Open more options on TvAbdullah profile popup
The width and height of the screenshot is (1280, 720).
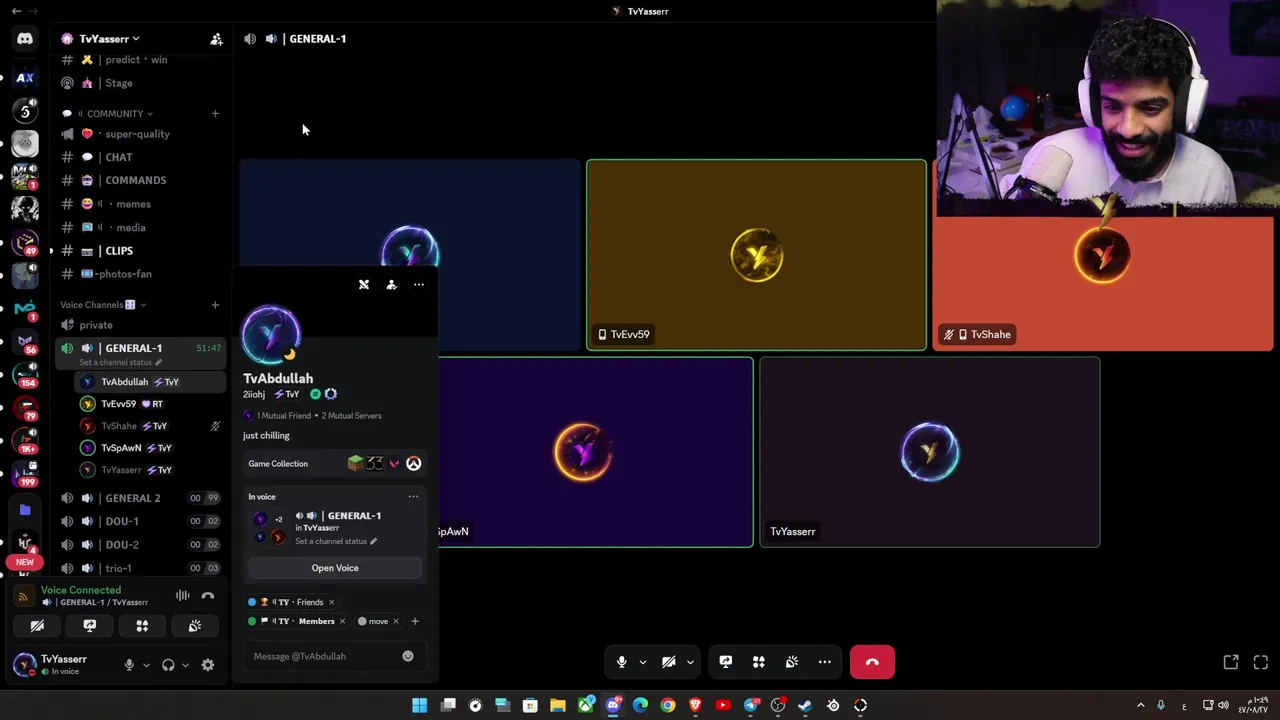[419, 285]
